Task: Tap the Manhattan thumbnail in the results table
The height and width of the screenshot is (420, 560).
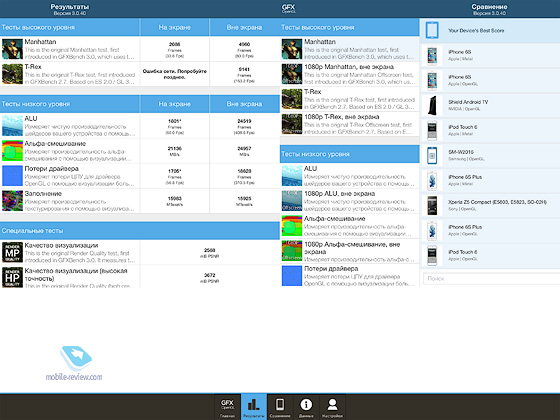Action: pos(12,49)
